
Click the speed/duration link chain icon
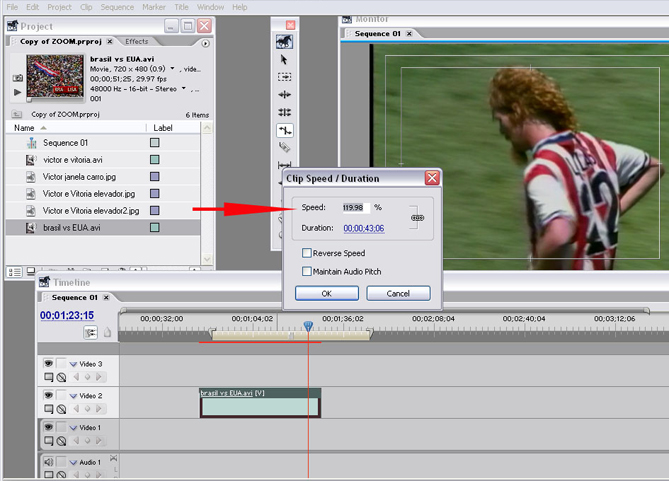417,218
